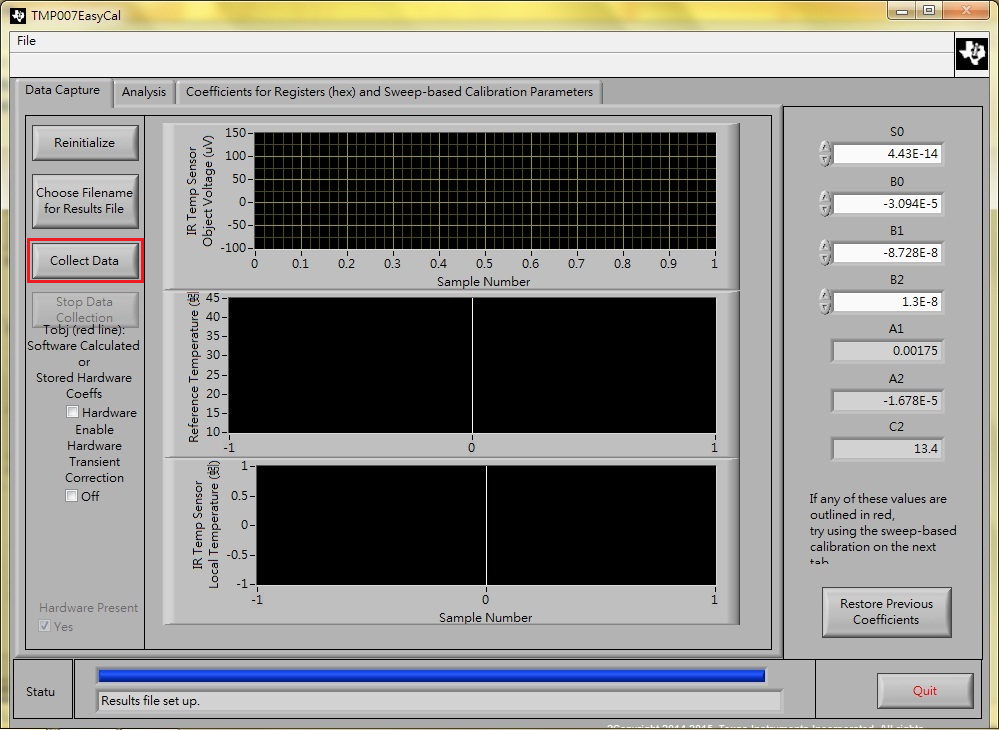Click the Tobj (red line) description text
This screenshot has height=730, width=999.
point(83,362)
